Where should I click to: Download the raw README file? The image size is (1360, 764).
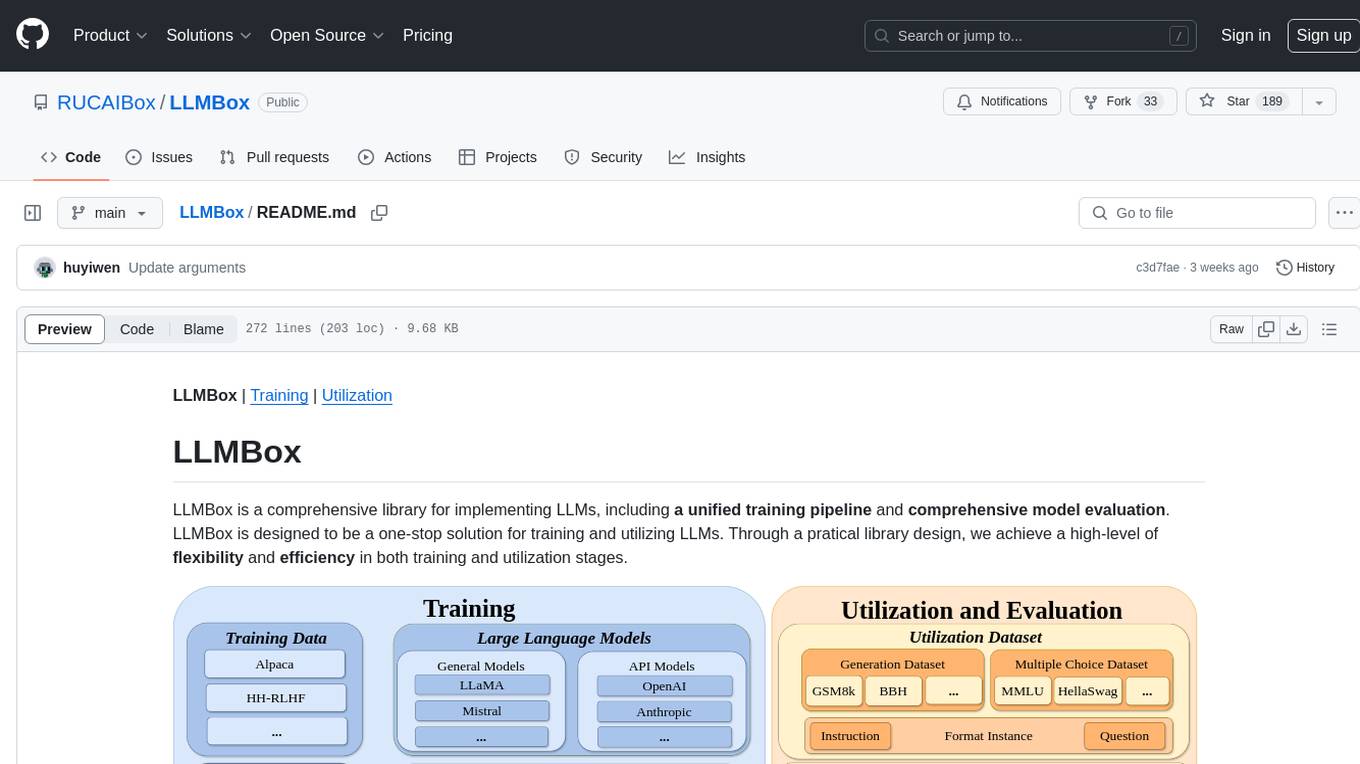click(x=1293, y=329)
